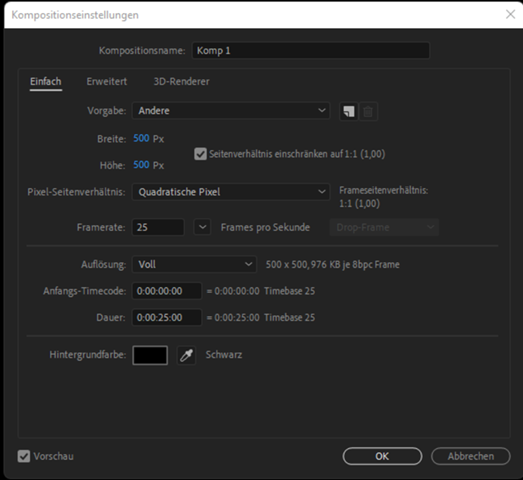Viewport: 523px width, 480px height.
Task: Disable the Vorschau checkbox
Action: click(24, 456)
